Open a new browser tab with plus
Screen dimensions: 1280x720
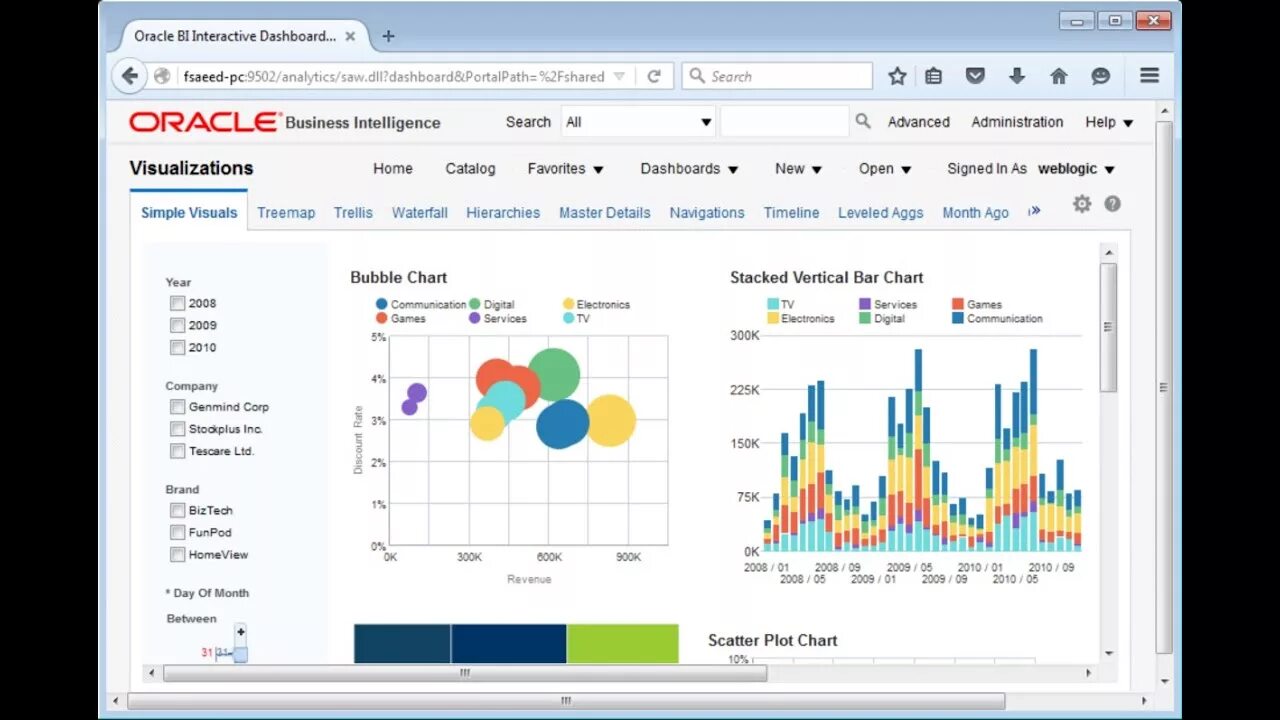[388, 36]
